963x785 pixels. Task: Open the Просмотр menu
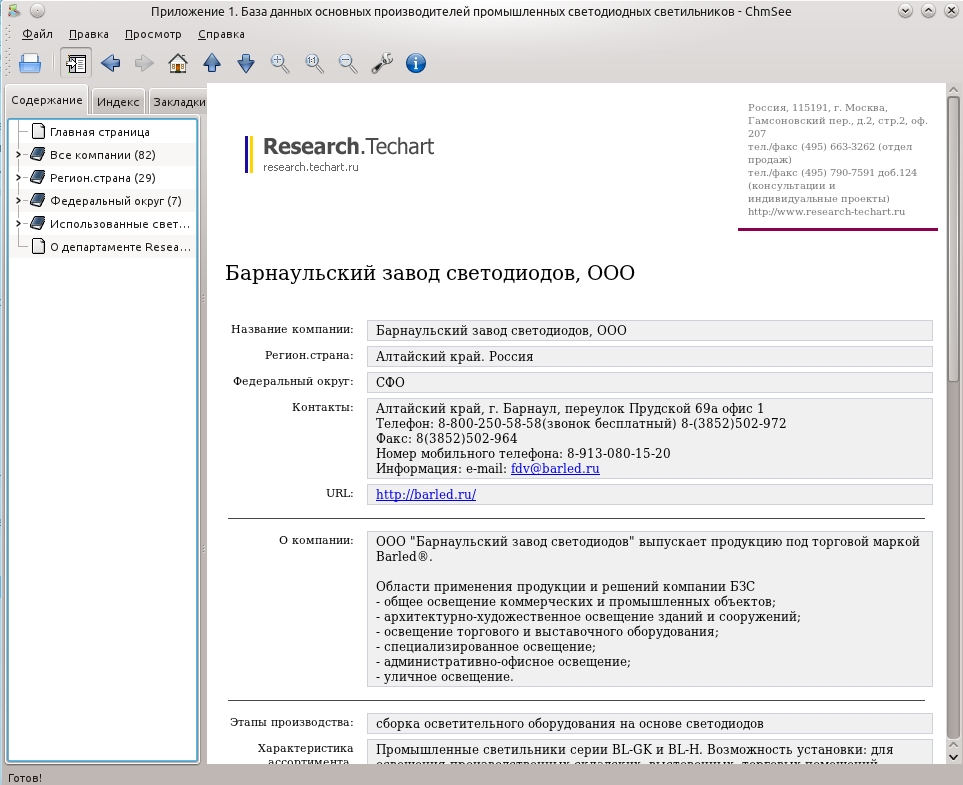pos(153,34)
